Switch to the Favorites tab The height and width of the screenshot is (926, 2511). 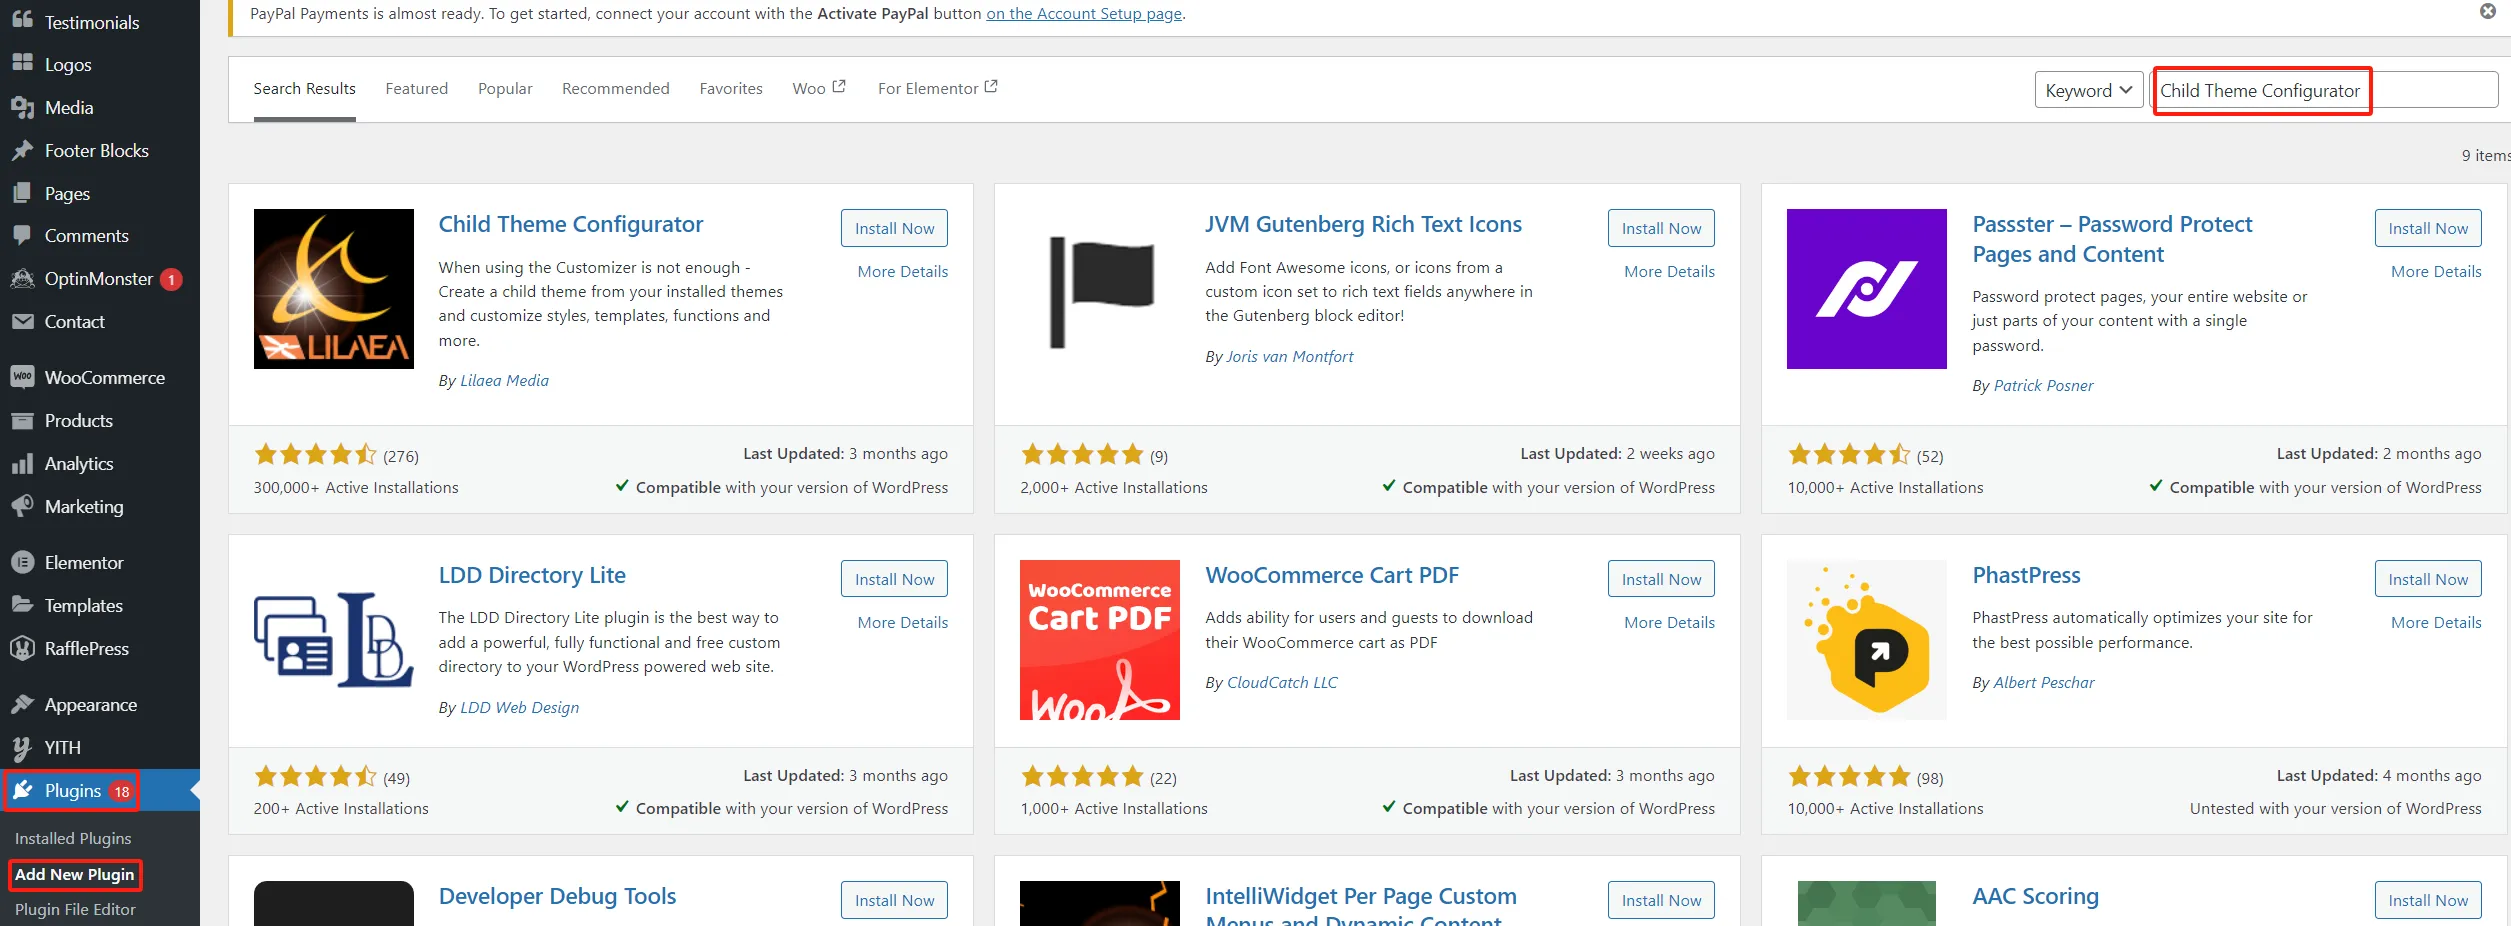(x=731, y=89)
